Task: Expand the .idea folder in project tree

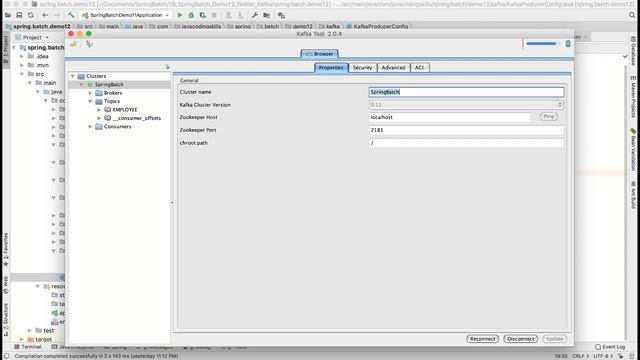Action: pos(22,56)
